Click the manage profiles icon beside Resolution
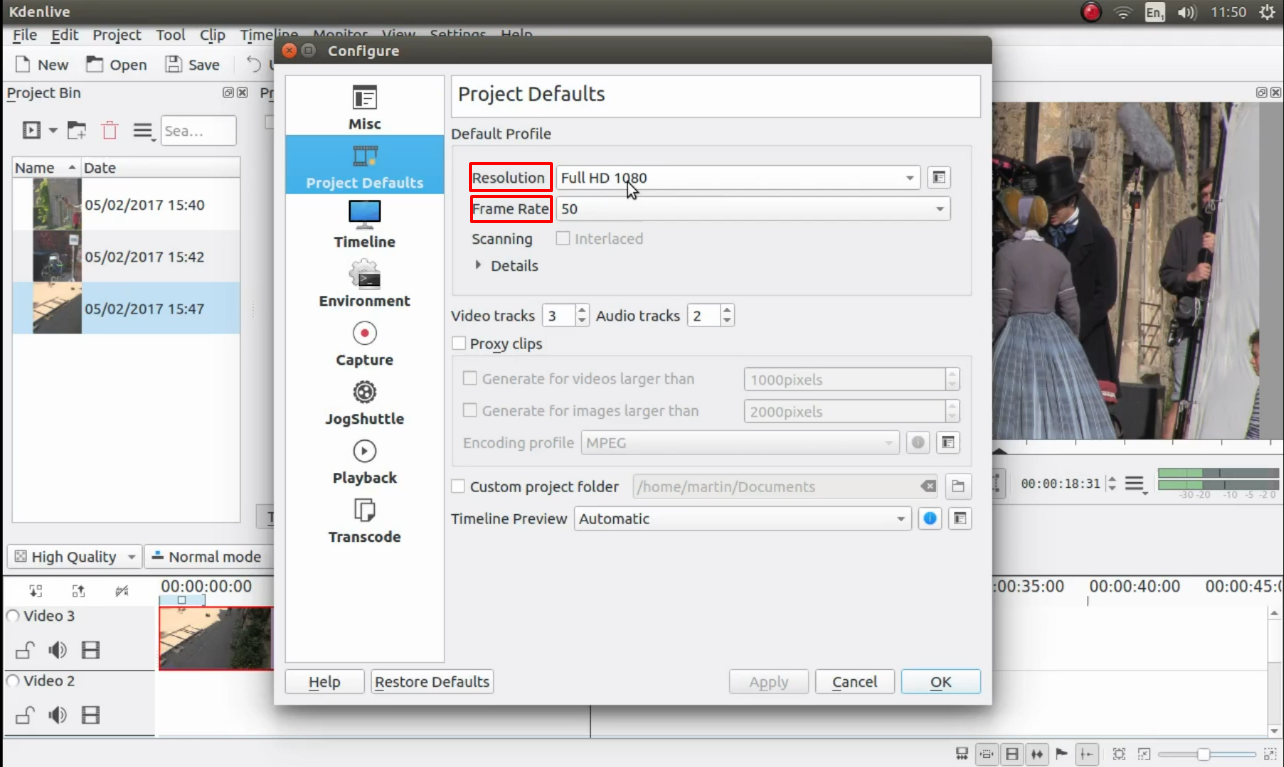Image resolution: width=1284 pixels, height=767 pixels. click(x=938, y=178)
